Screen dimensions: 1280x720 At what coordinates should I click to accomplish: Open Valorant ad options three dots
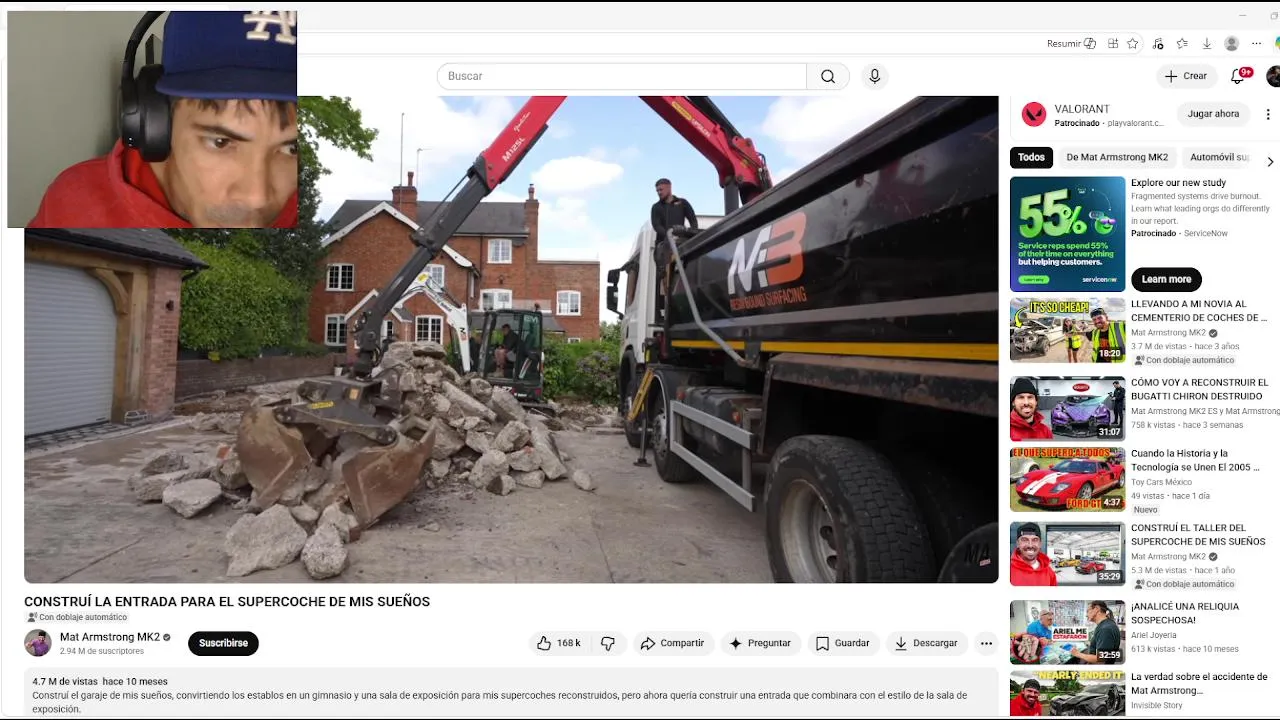pyautogui.click(x=1268, y=114)
